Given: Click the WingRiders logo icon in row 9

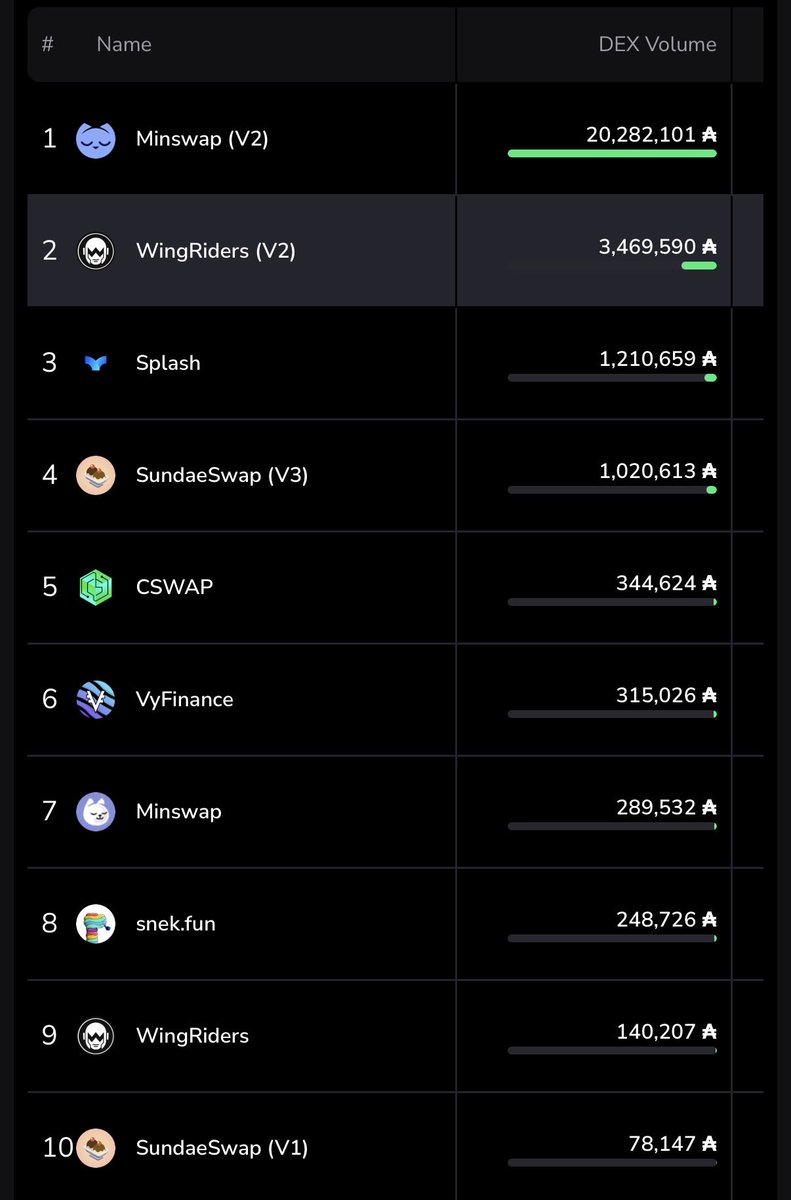Looking at the screenshot, I should click(96, 1035).
